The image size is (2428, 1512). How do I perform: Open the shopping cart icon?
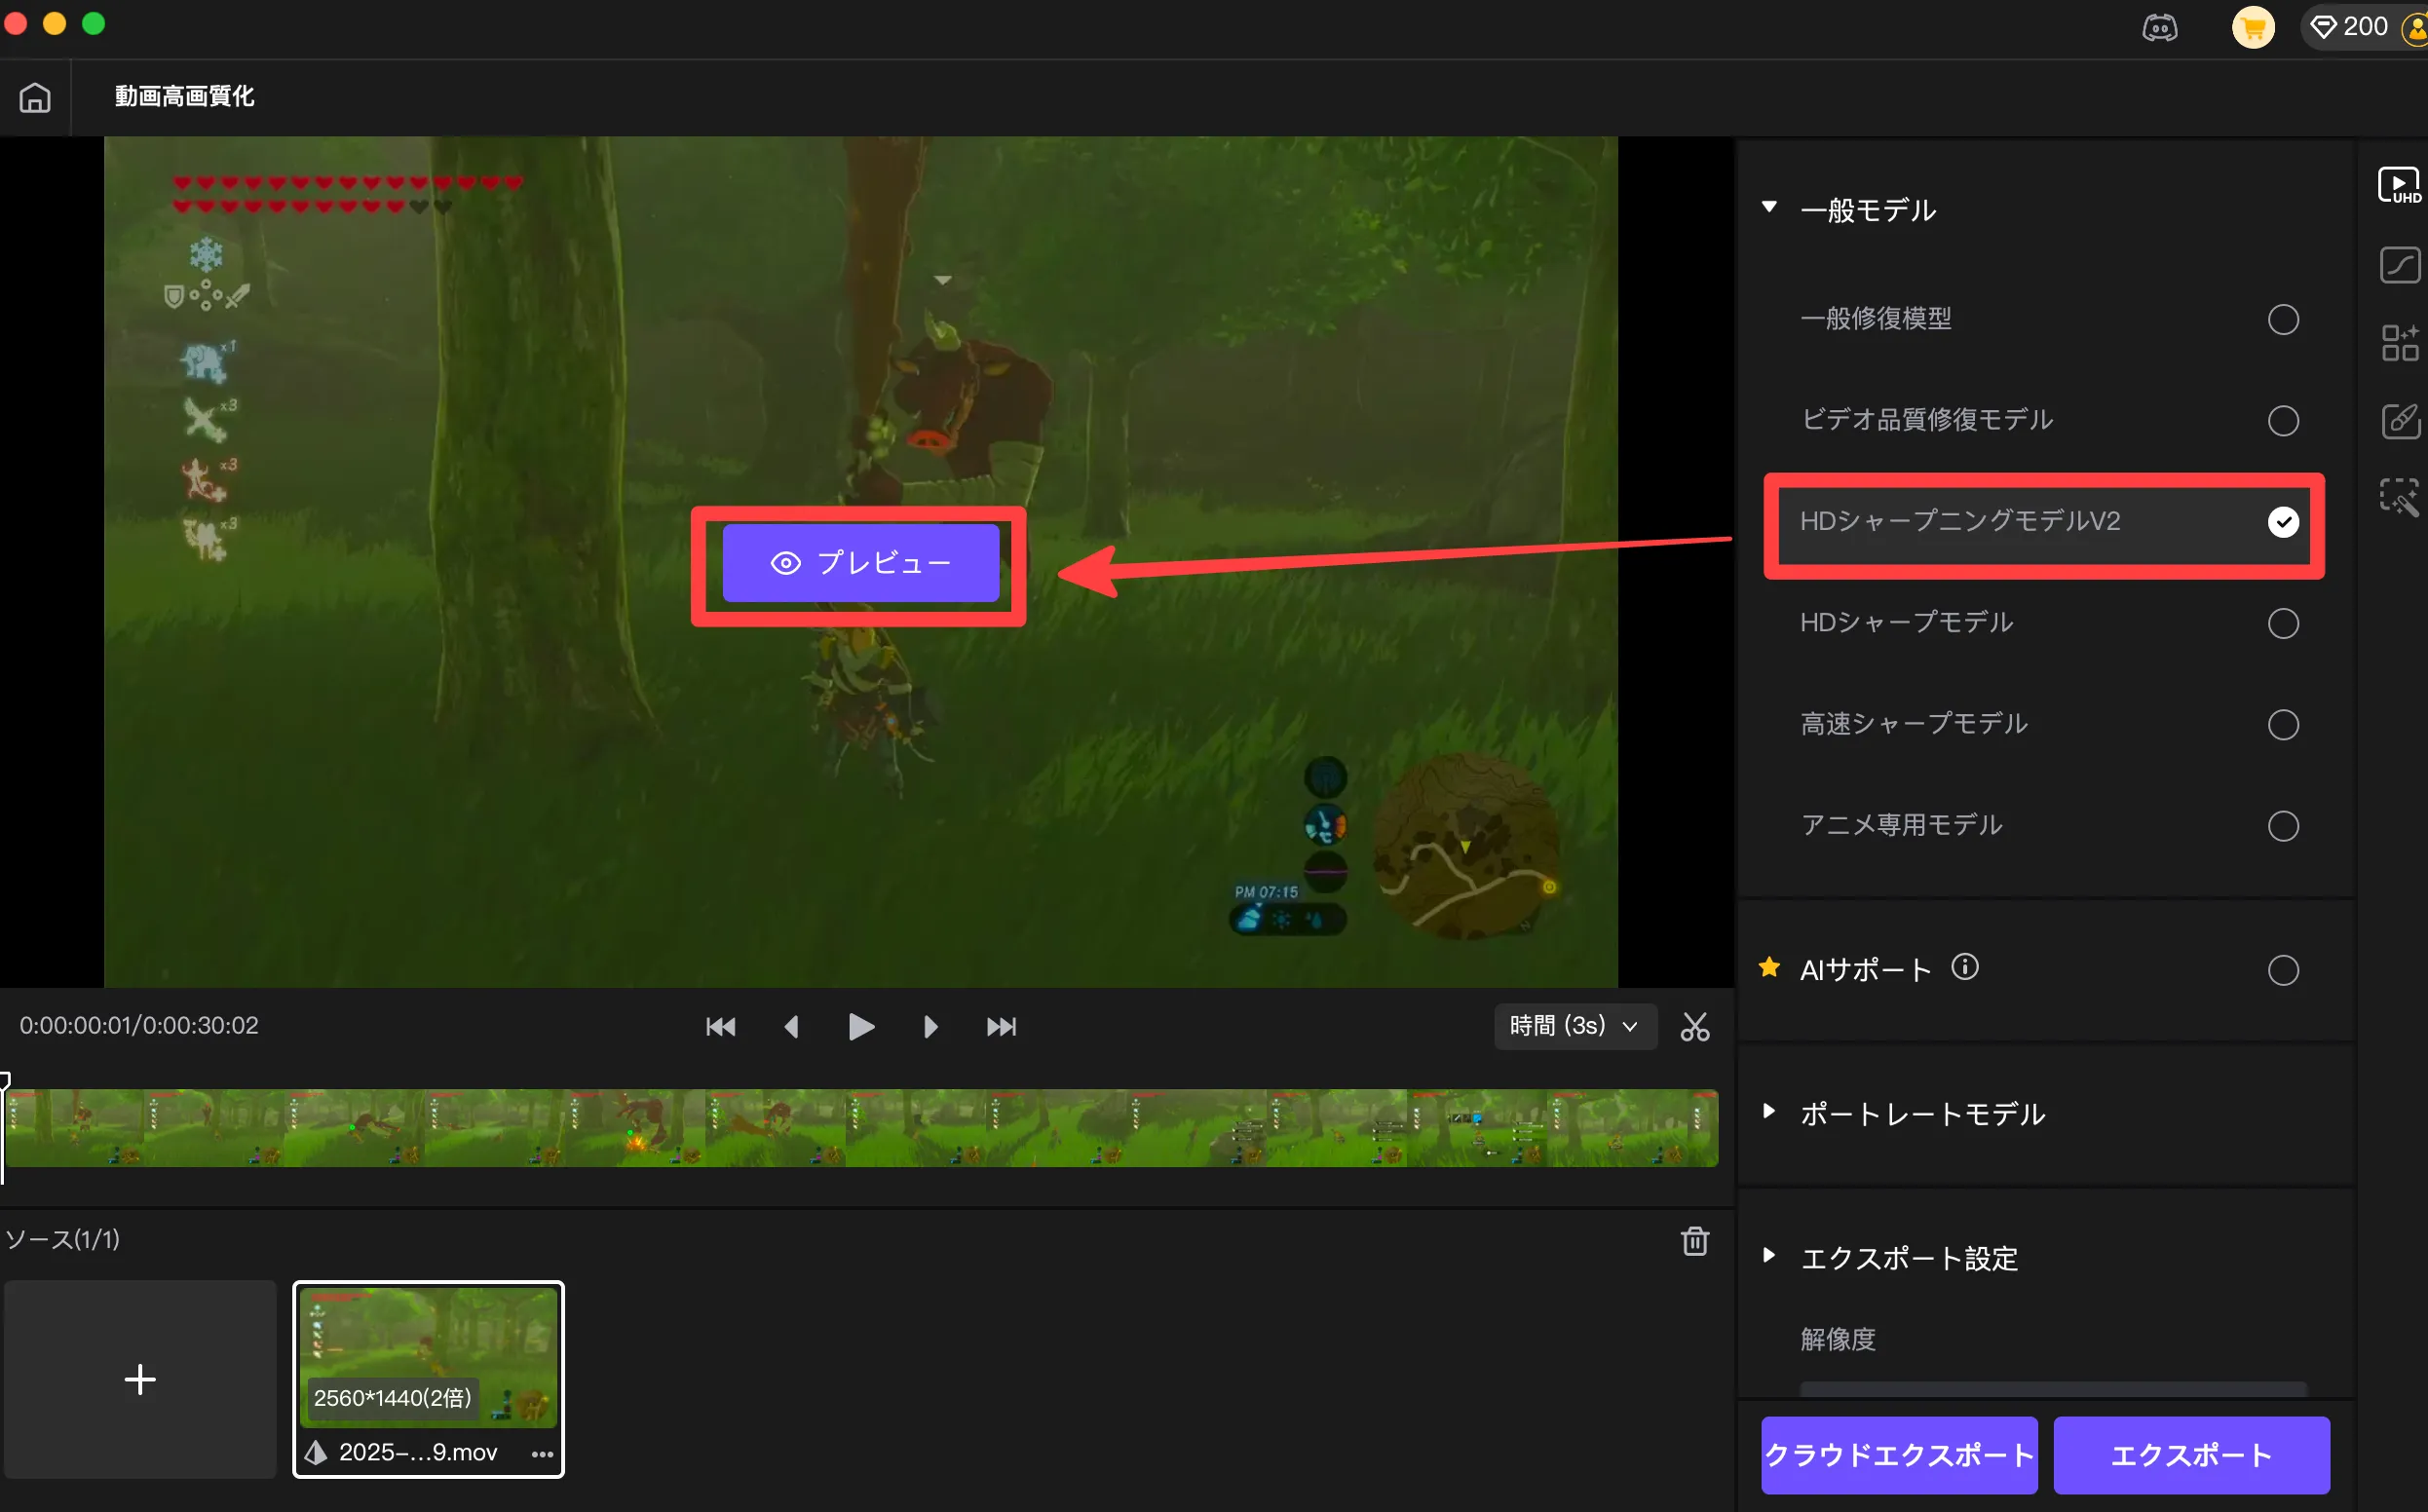tap(2253, 27)
